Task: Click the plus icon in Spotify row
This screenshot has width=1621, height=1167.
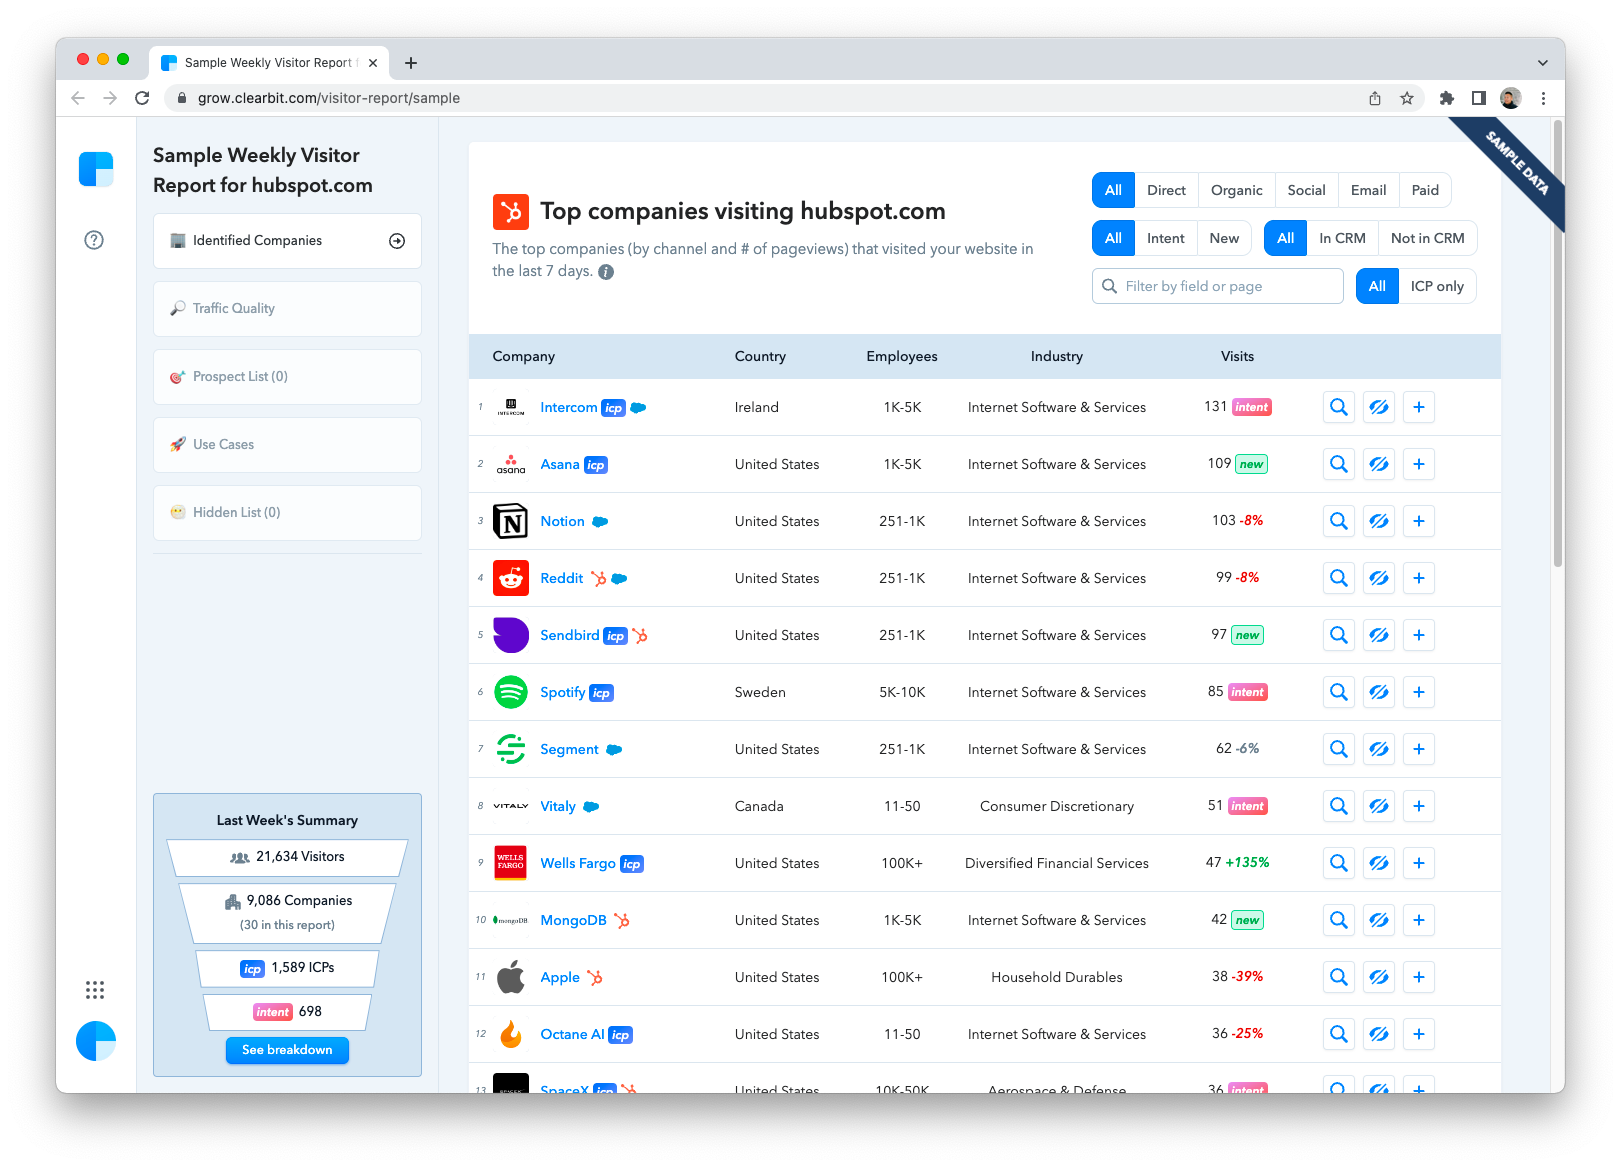Action: tap(1419, 692)
